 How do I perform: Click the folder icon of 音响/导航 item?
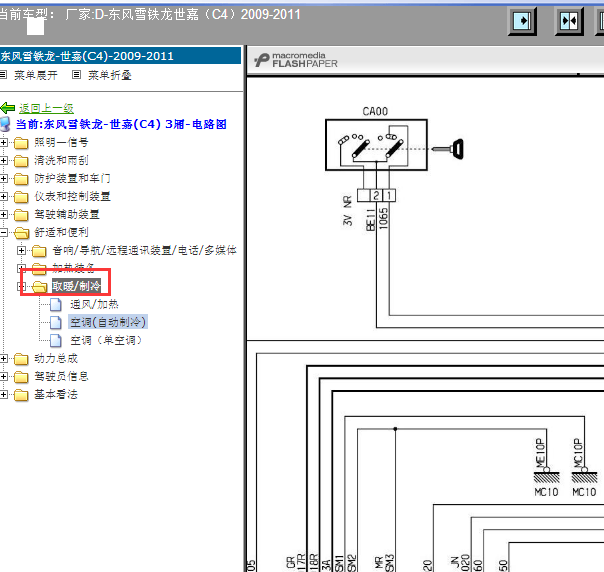click(x=39, y=251)
